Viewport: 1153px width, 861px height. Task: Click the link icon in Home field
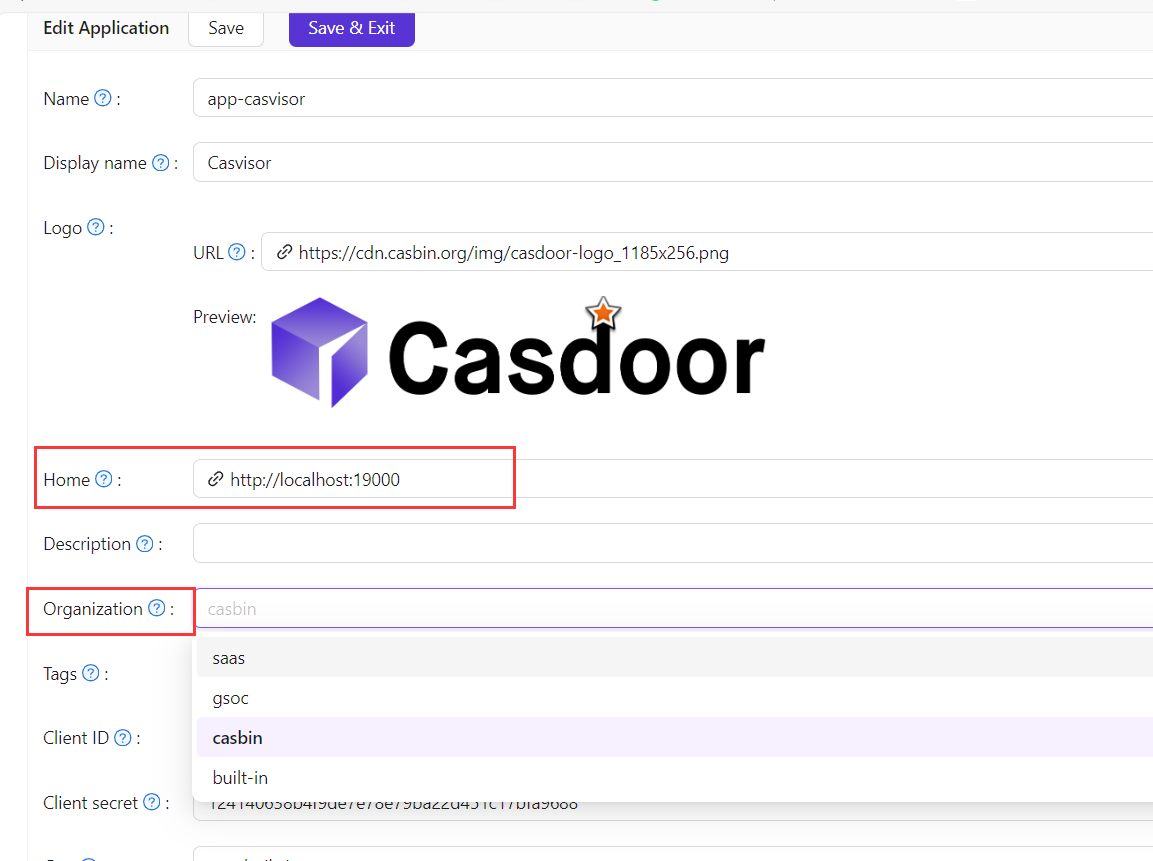pyautogui.click(x=215, y=480)
